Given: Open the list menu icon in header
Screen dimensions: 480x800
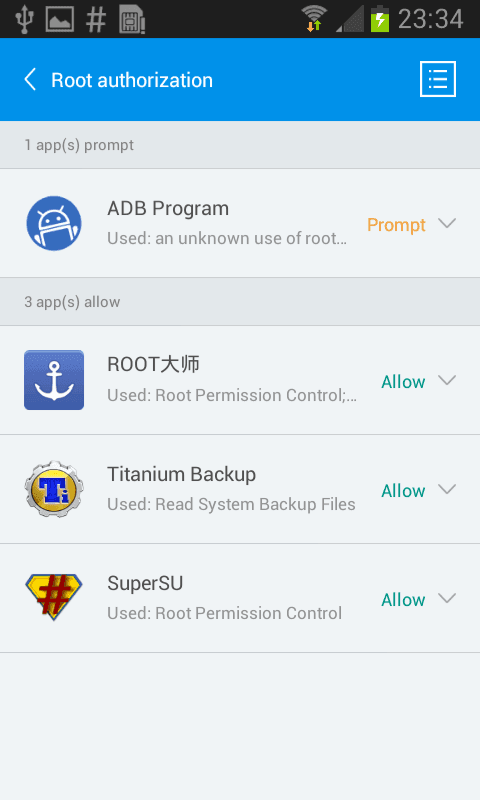Looking at the screenshot, I should pyautogui.click(x=438, y=79).
